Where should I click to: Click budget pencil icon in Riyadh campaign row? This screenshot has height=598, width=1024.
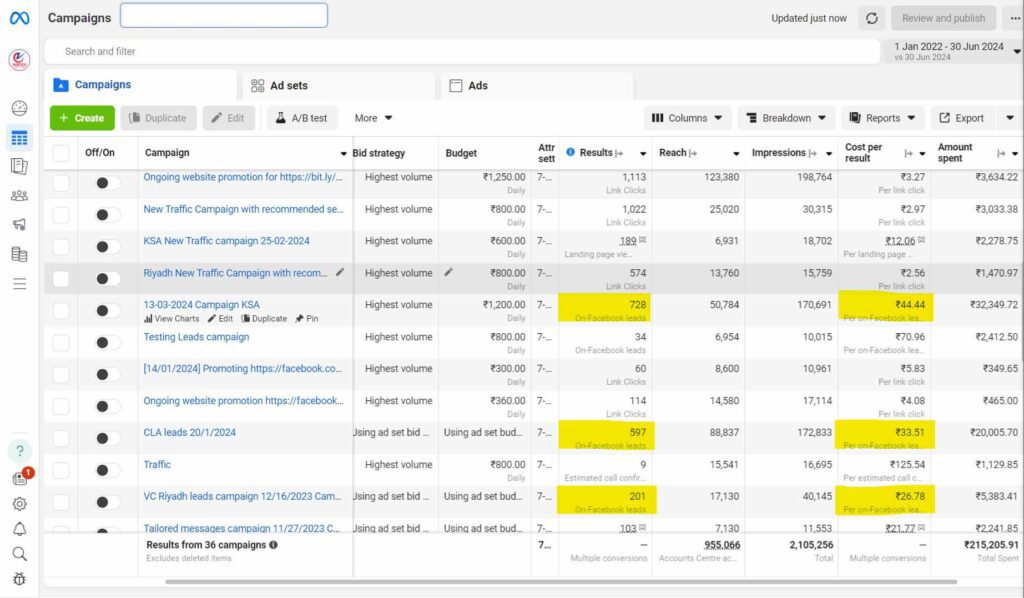[x=449, y=272]
